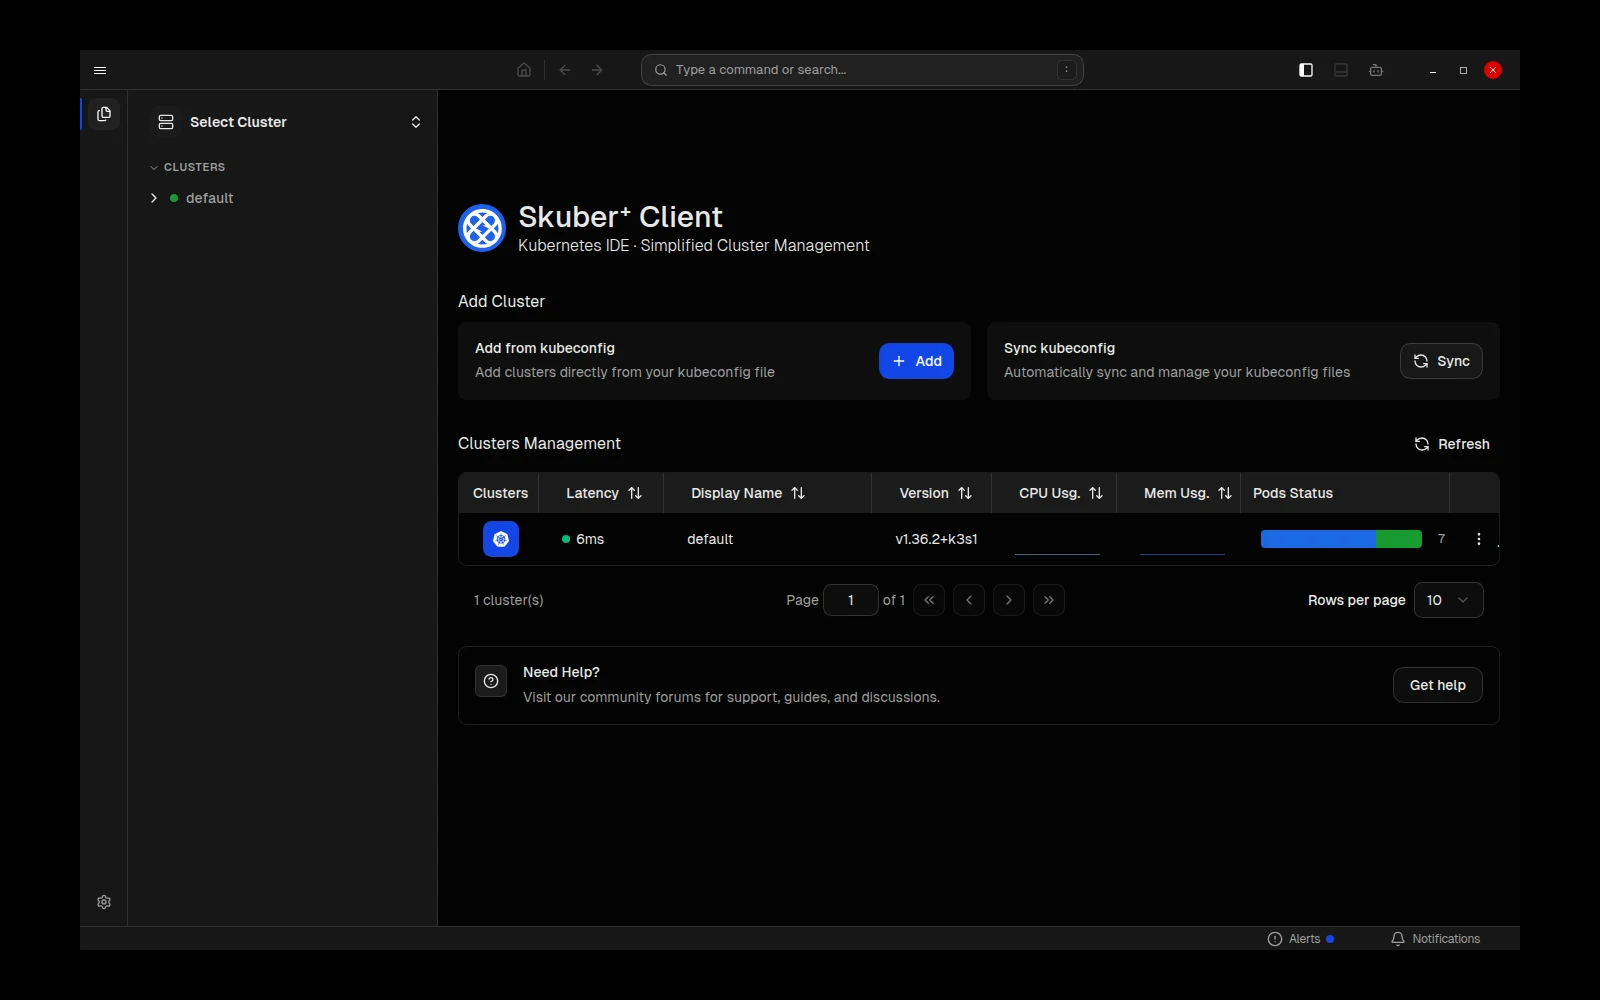1600x1000 pixels.
Task: Toggle the bottom panel layout
Action: coord(1341,70)
